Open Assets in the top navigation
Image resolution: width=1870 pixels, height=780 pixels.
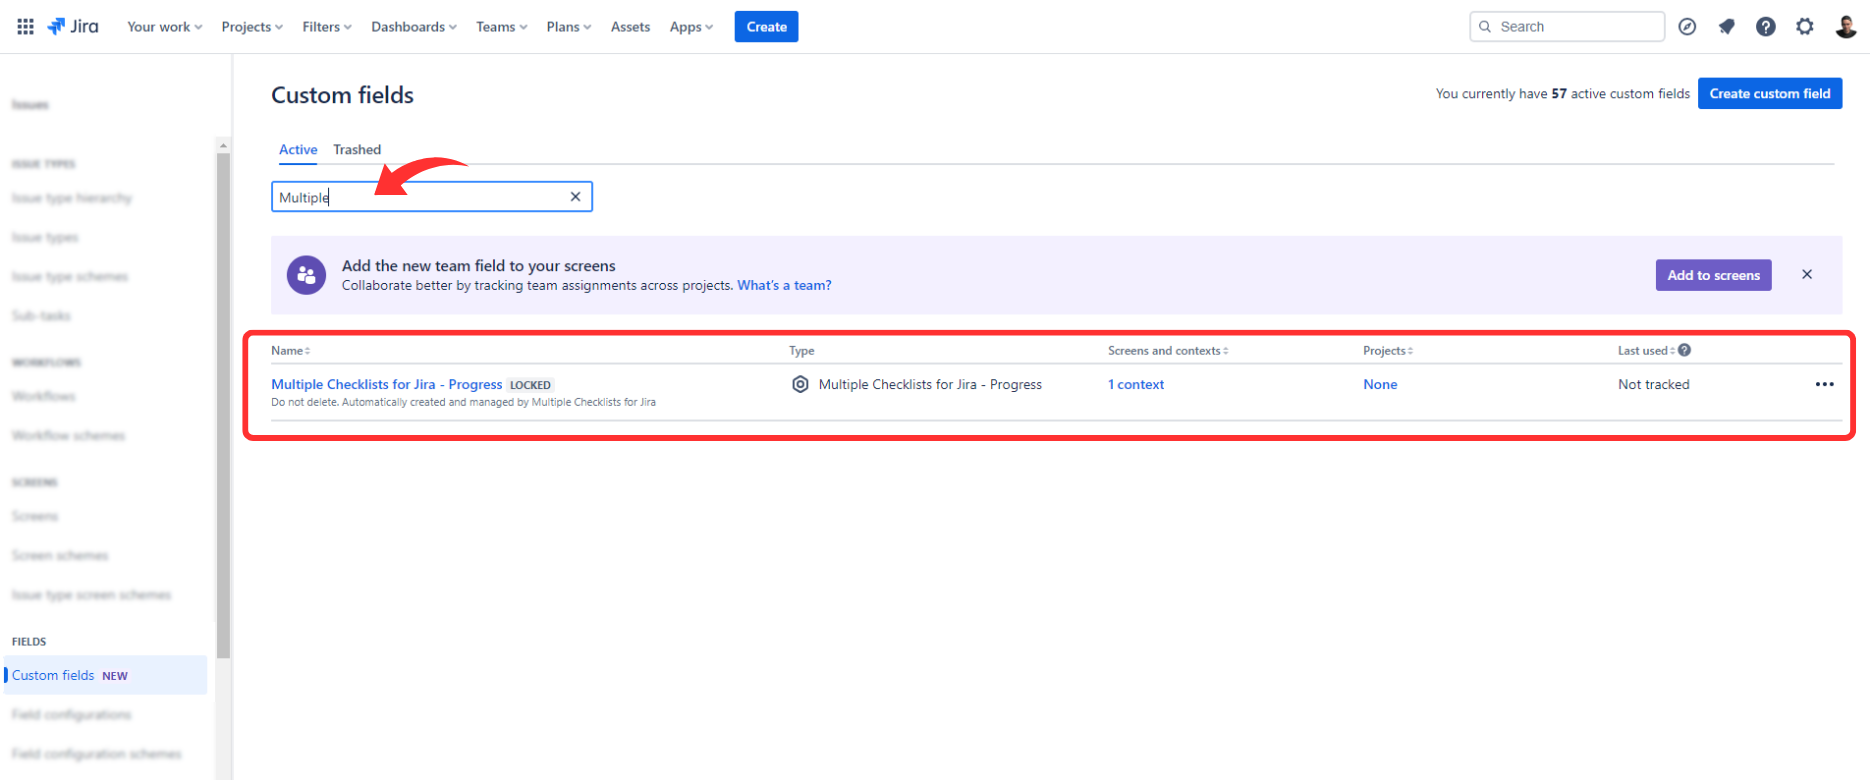(630, 27)
